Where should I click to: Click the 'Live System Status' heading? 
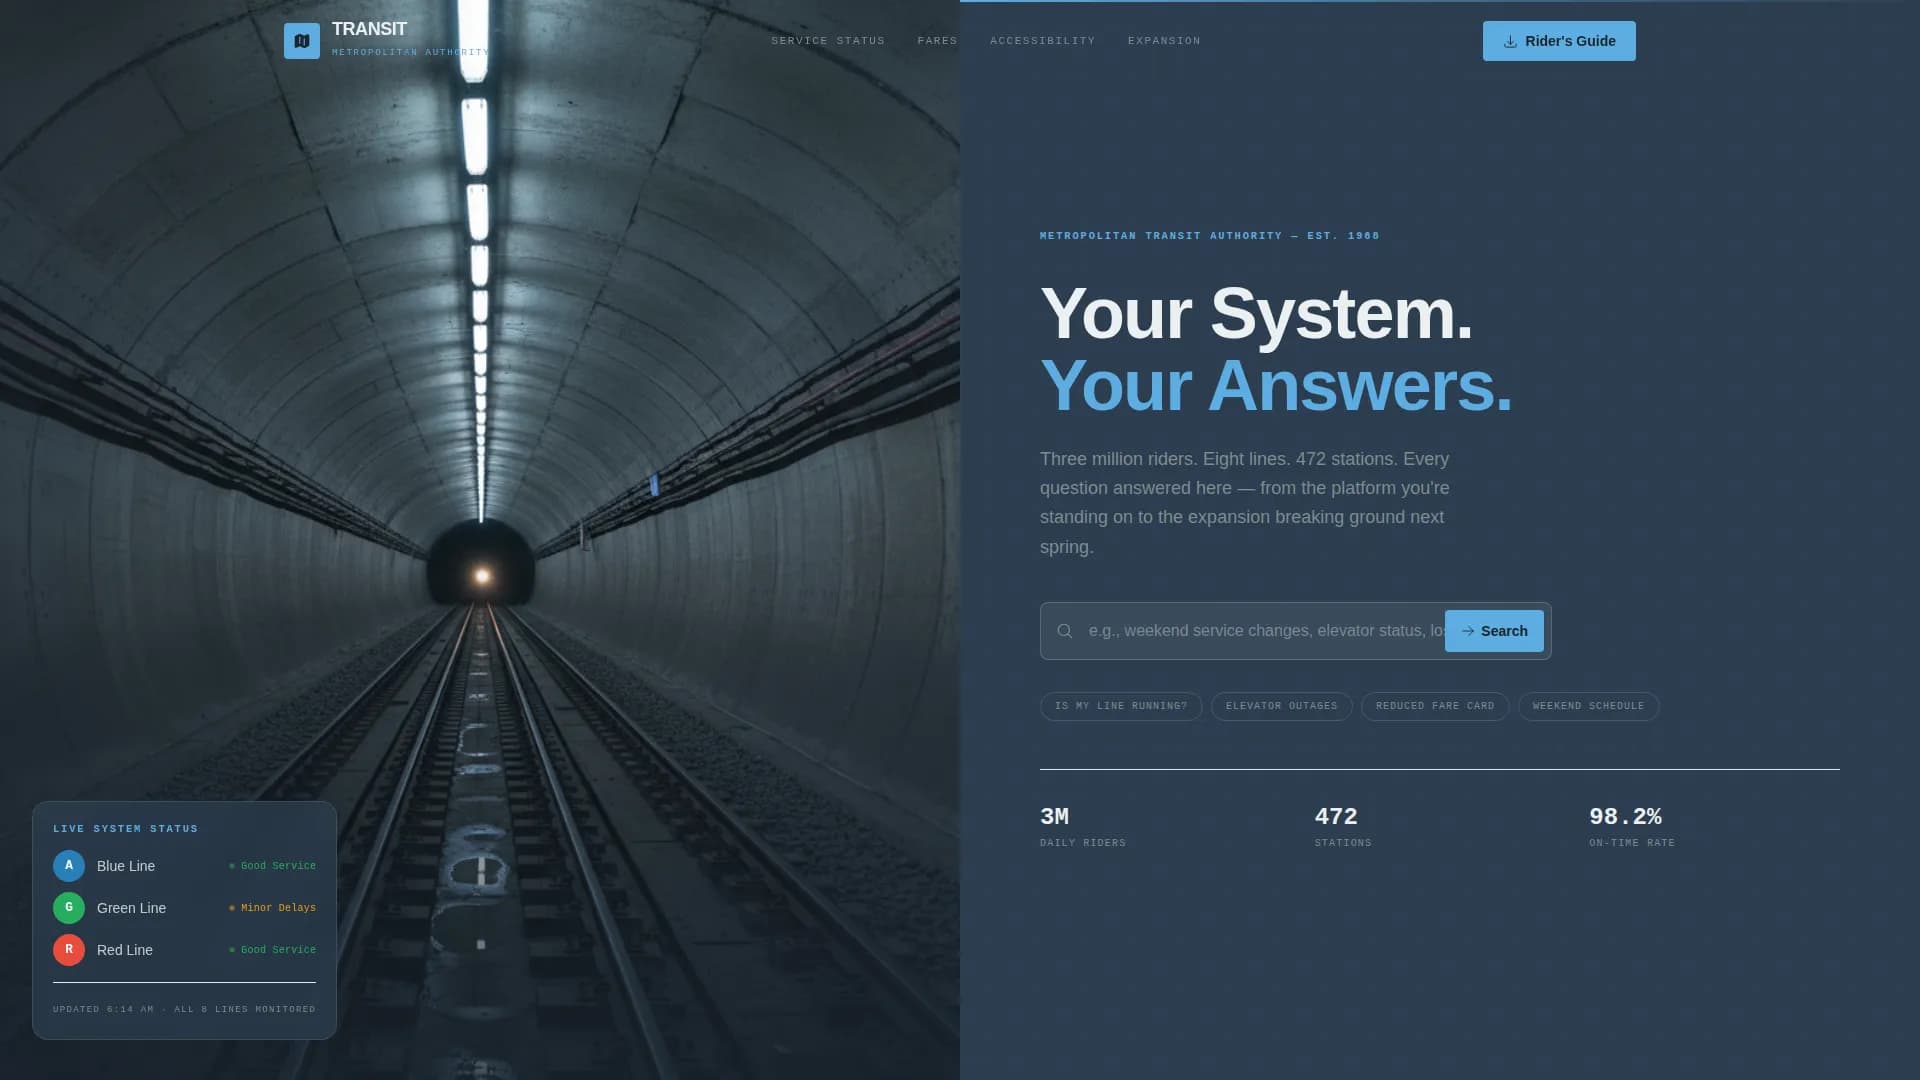coord(125,829)
